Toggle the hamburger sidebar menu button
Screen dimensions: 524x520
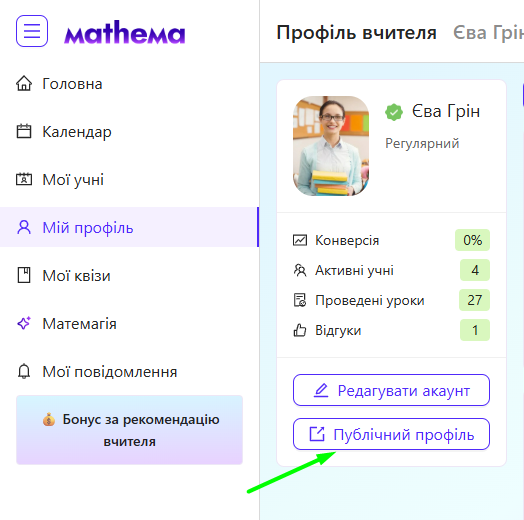click(x=32, y=31)
